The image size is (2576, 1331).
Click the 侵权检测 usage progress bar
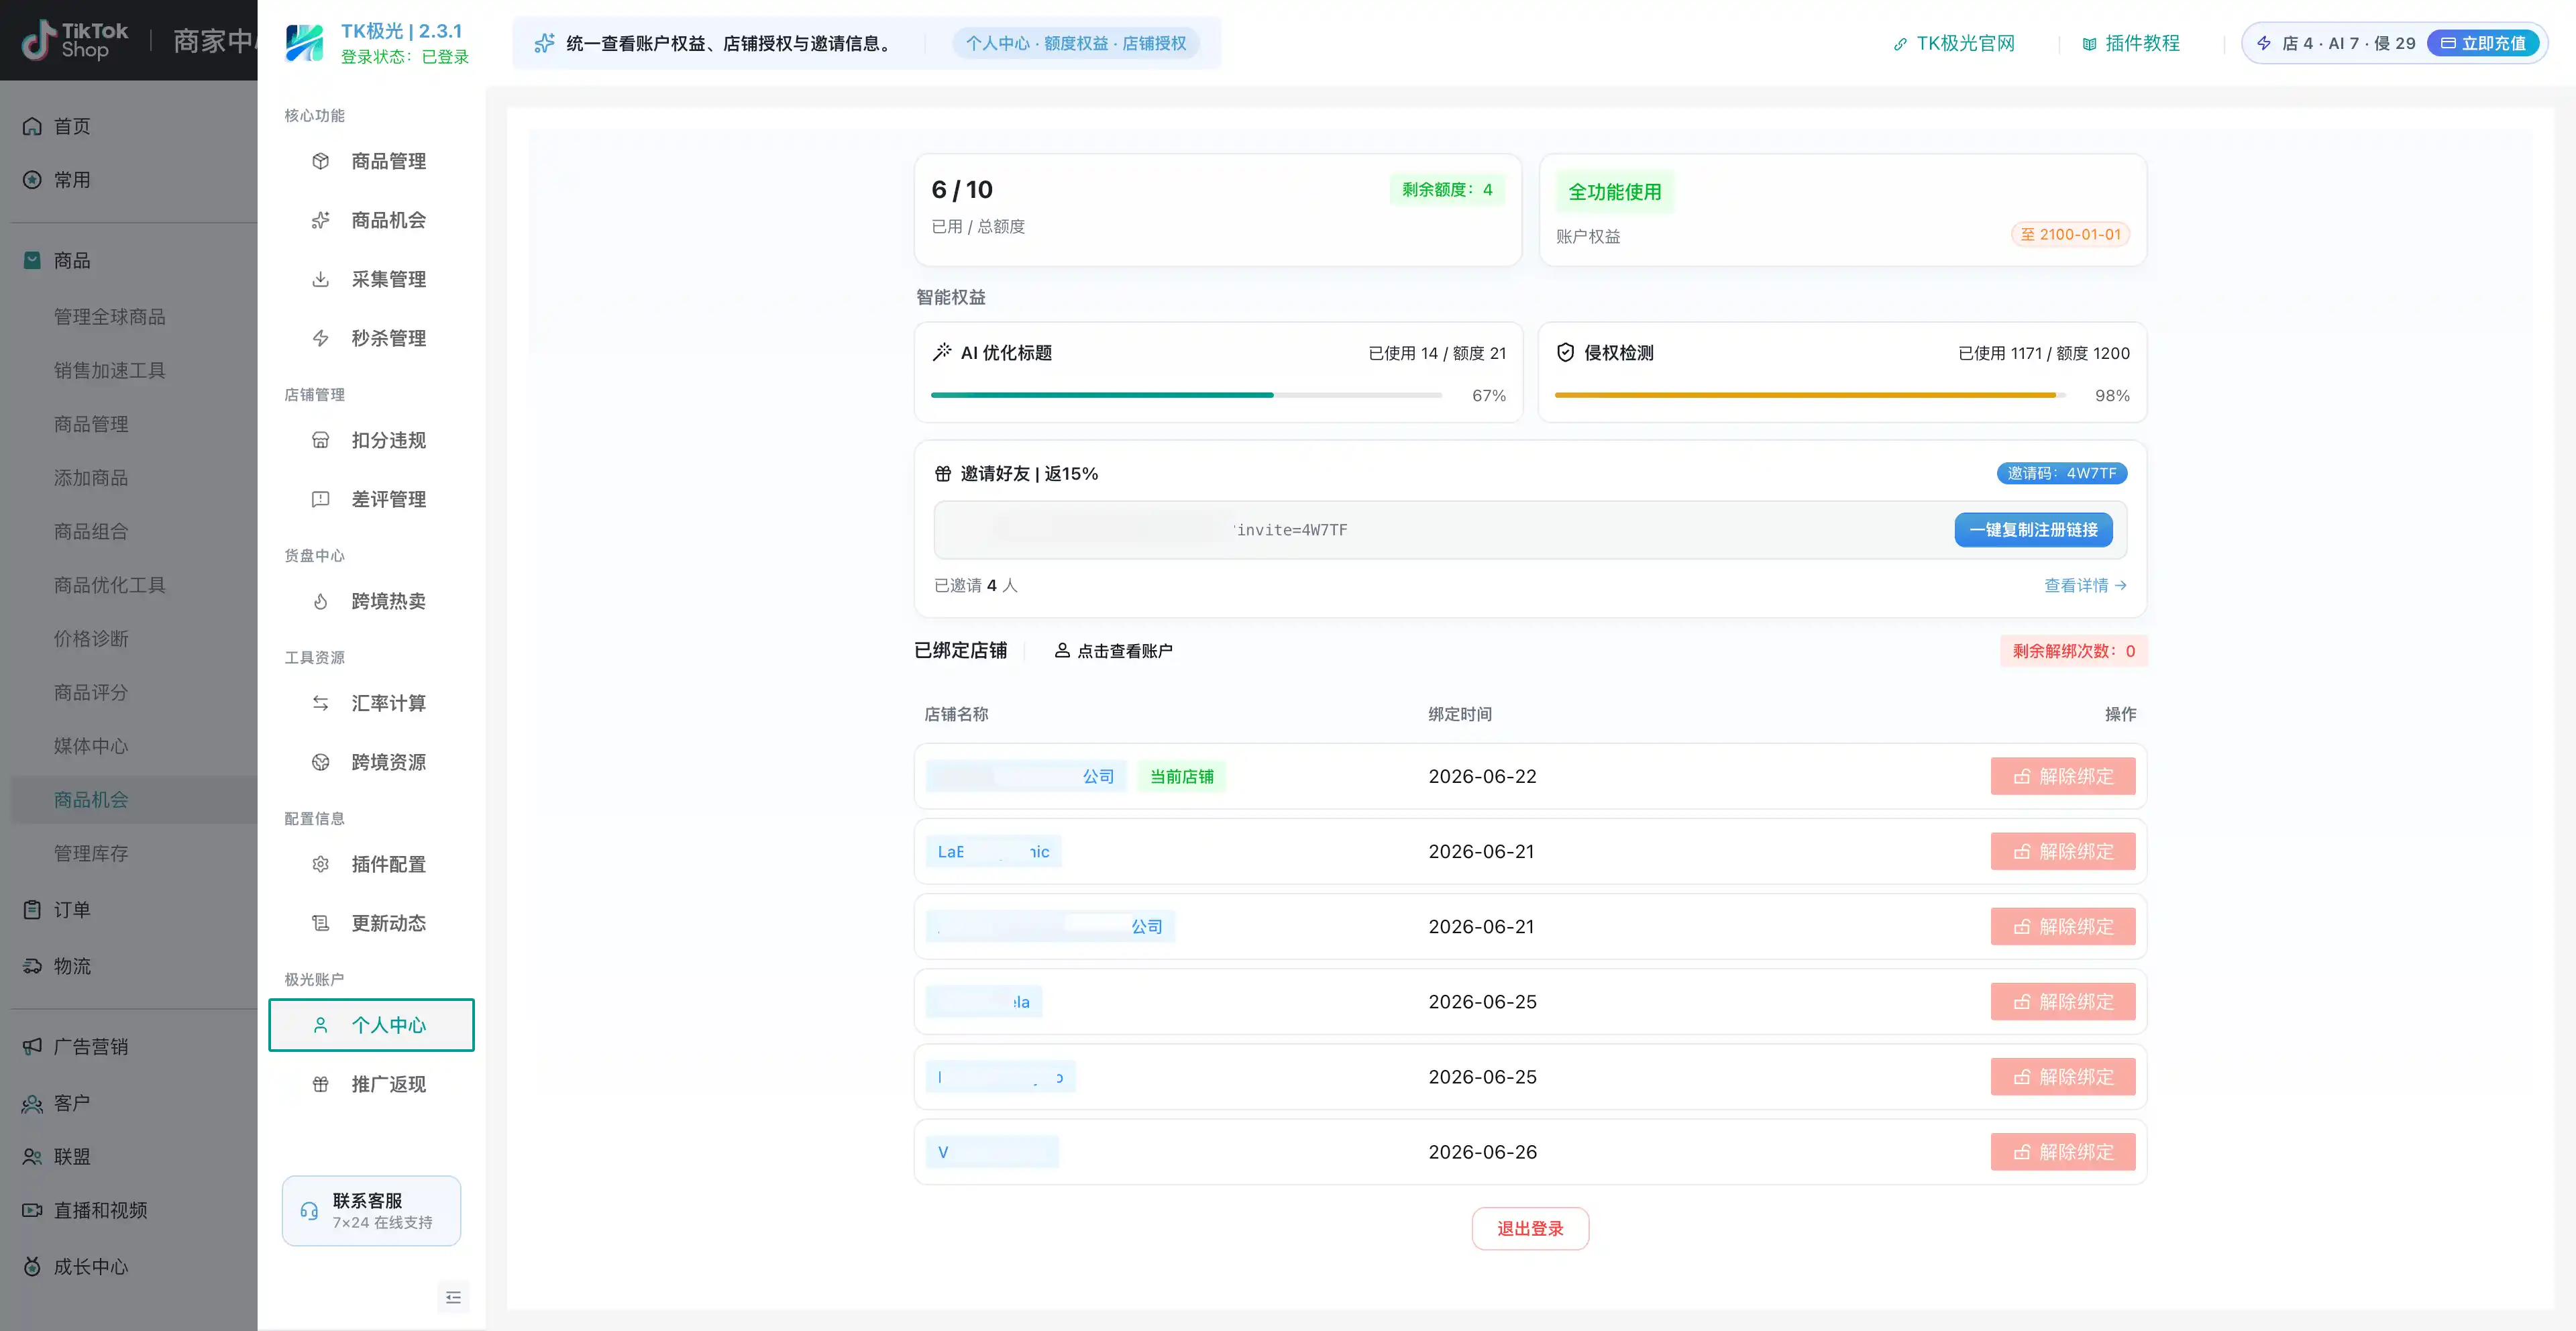[x=1810, y=395]
